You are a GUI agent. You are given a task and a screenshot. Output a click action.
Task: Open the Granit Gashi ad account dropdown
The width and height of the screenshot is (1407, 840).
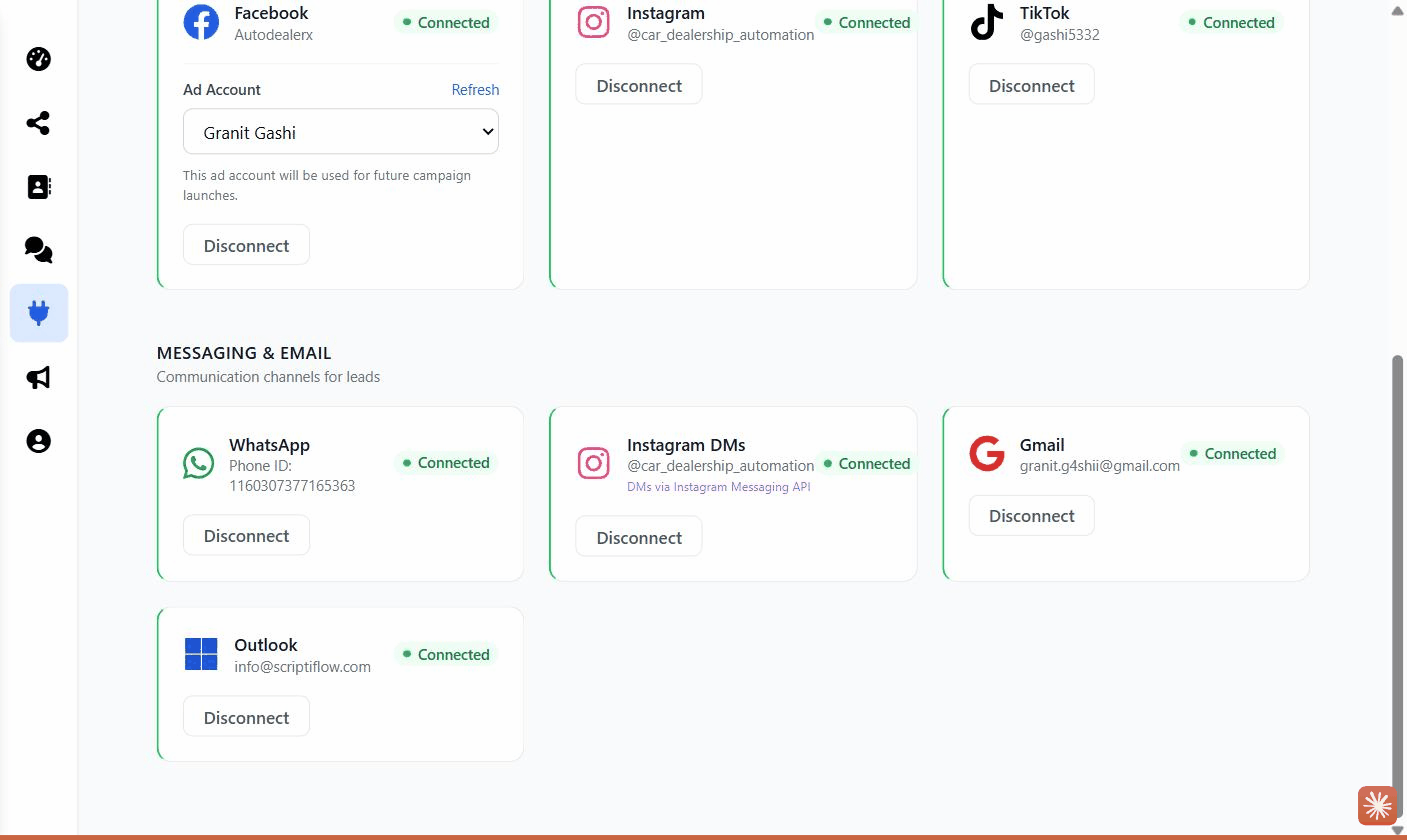point(341,132)
